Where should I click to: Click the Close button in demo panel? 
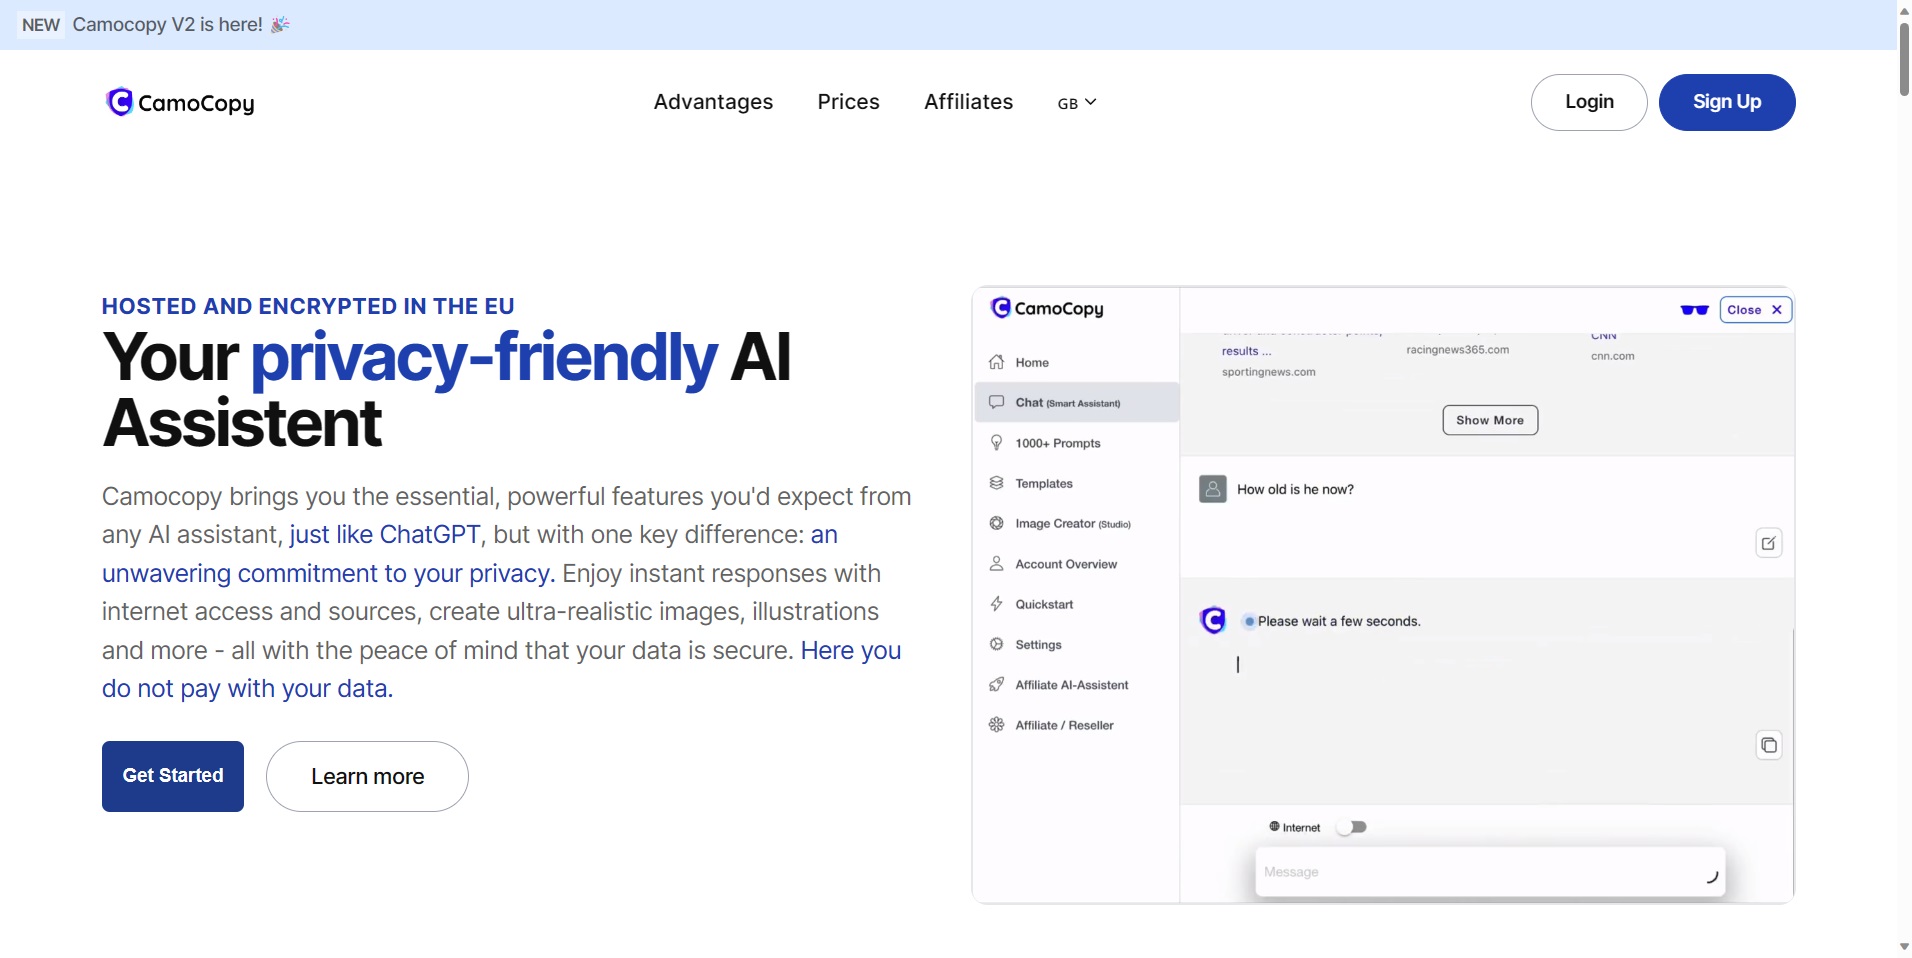pos(1755,310)
